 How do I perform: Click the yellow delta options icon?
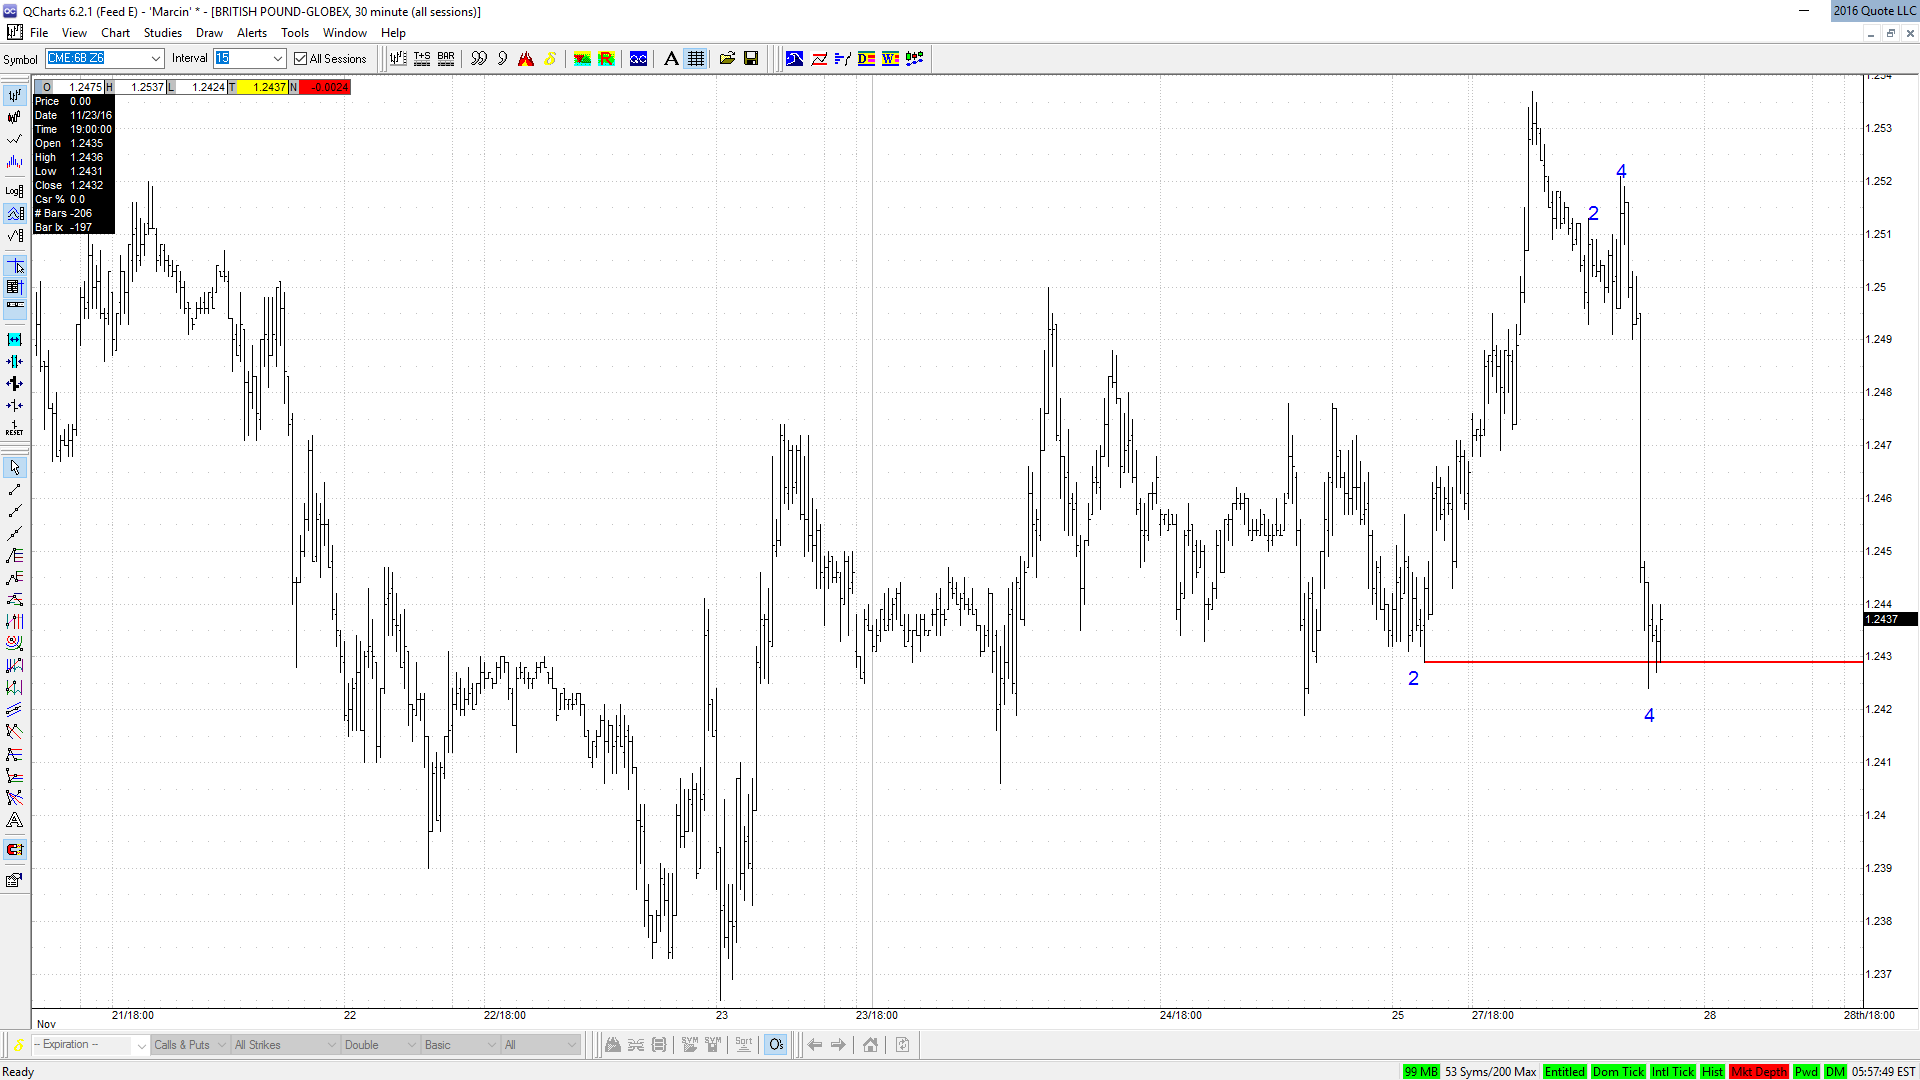pyautogui.click(x=550, y=59)
